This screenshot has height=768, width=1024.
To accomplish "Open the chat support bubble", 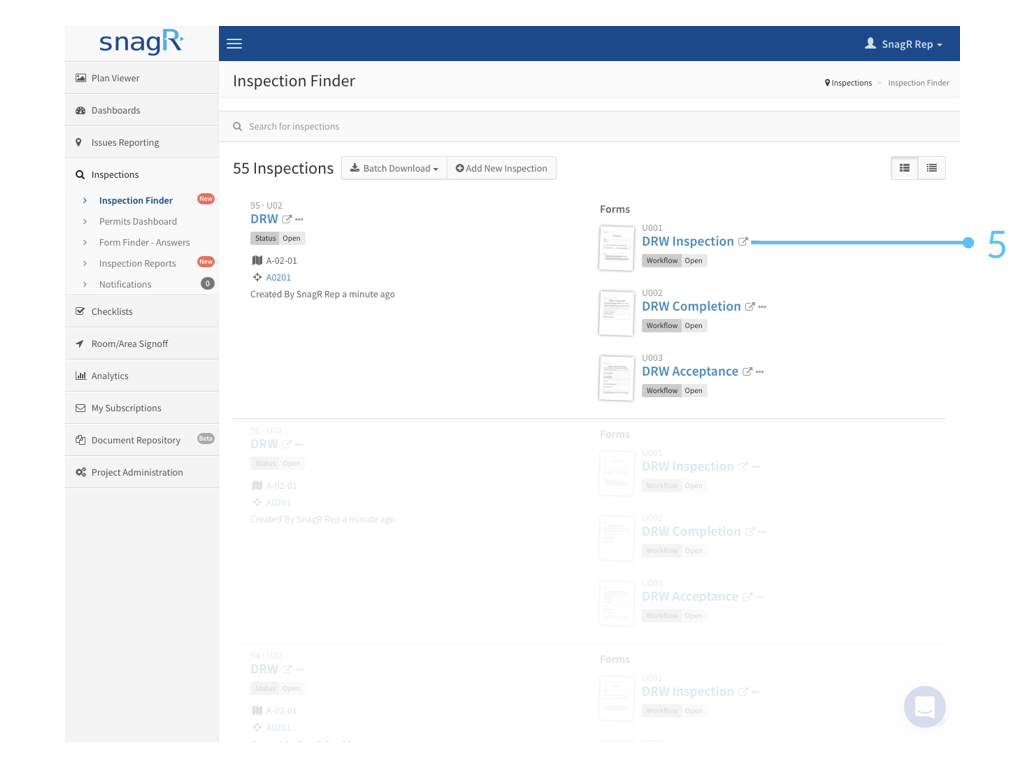I will click(x=925, y=707).
